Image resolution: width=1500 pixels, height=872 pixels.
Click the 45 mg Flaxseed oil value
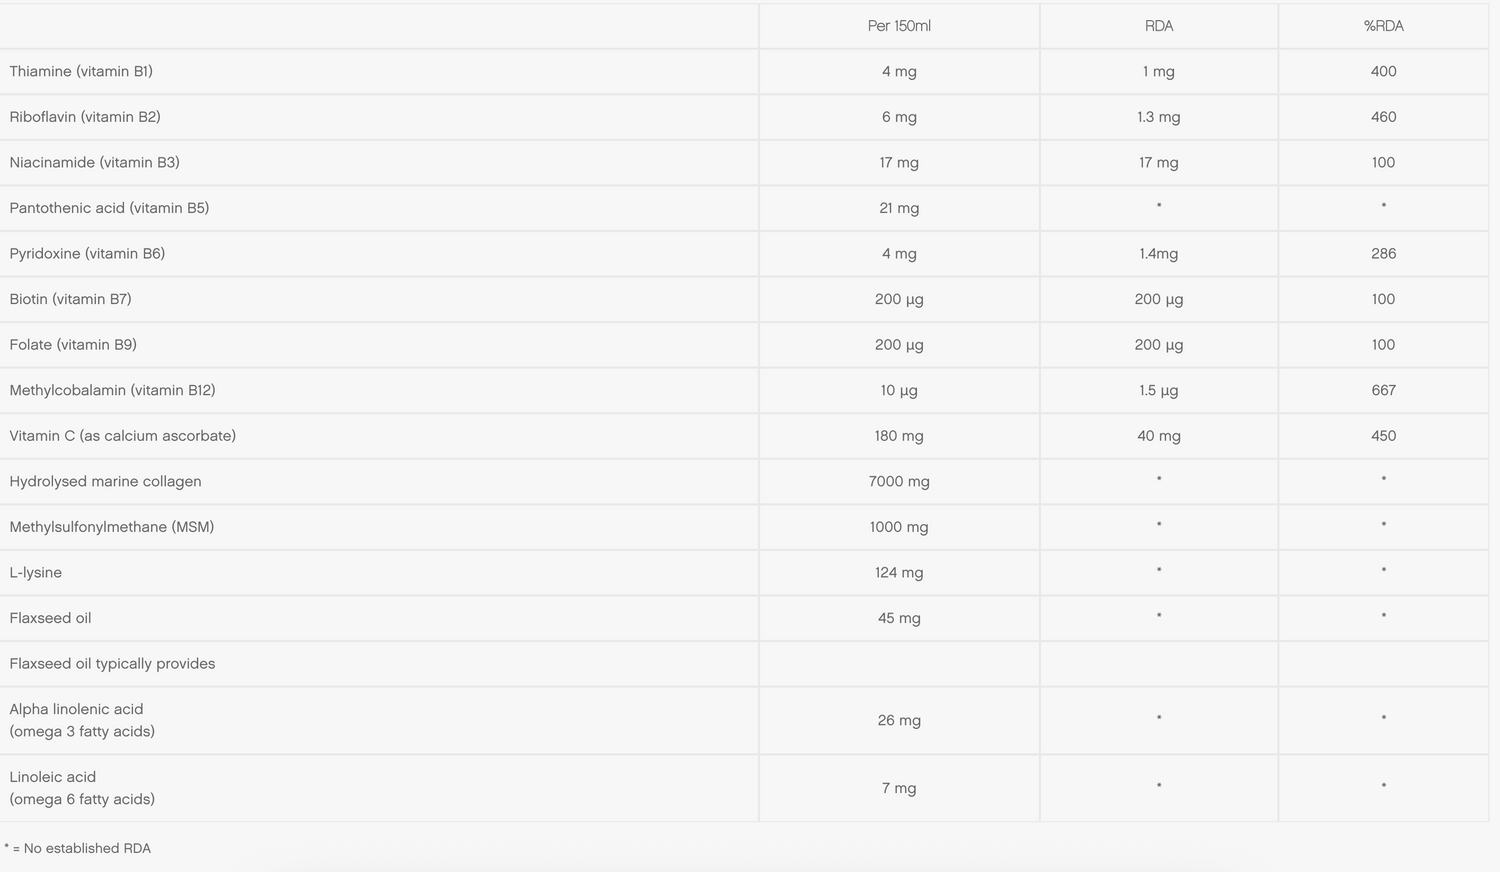pyautogui.click(x=899, y=618)
